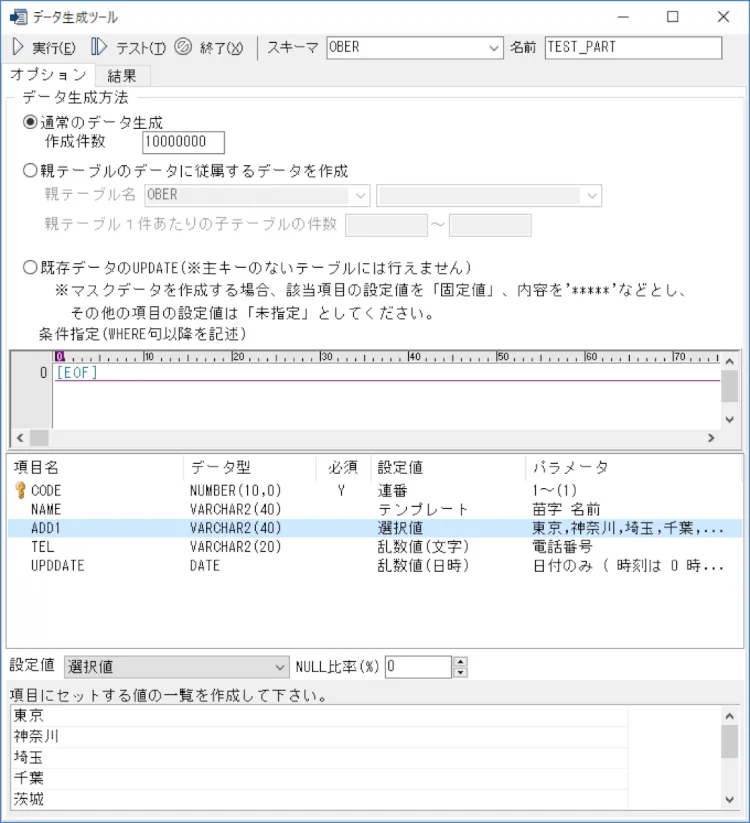Viewport: 750px width, 823px height.
Task: Switch to the オプション tab
Action: 48,75
